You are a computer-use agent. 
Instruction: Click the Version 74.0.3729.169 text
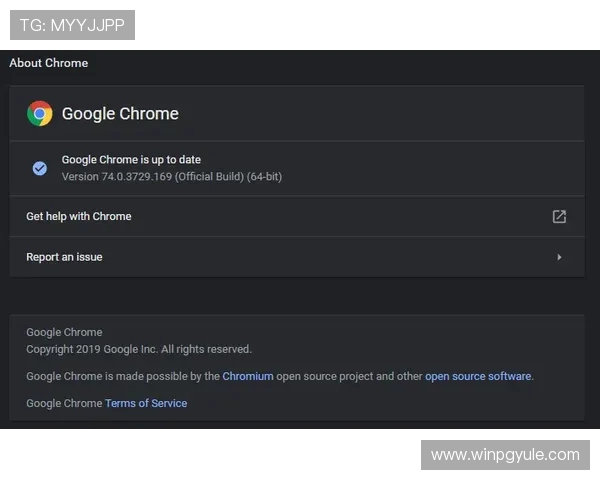point(171,177)
